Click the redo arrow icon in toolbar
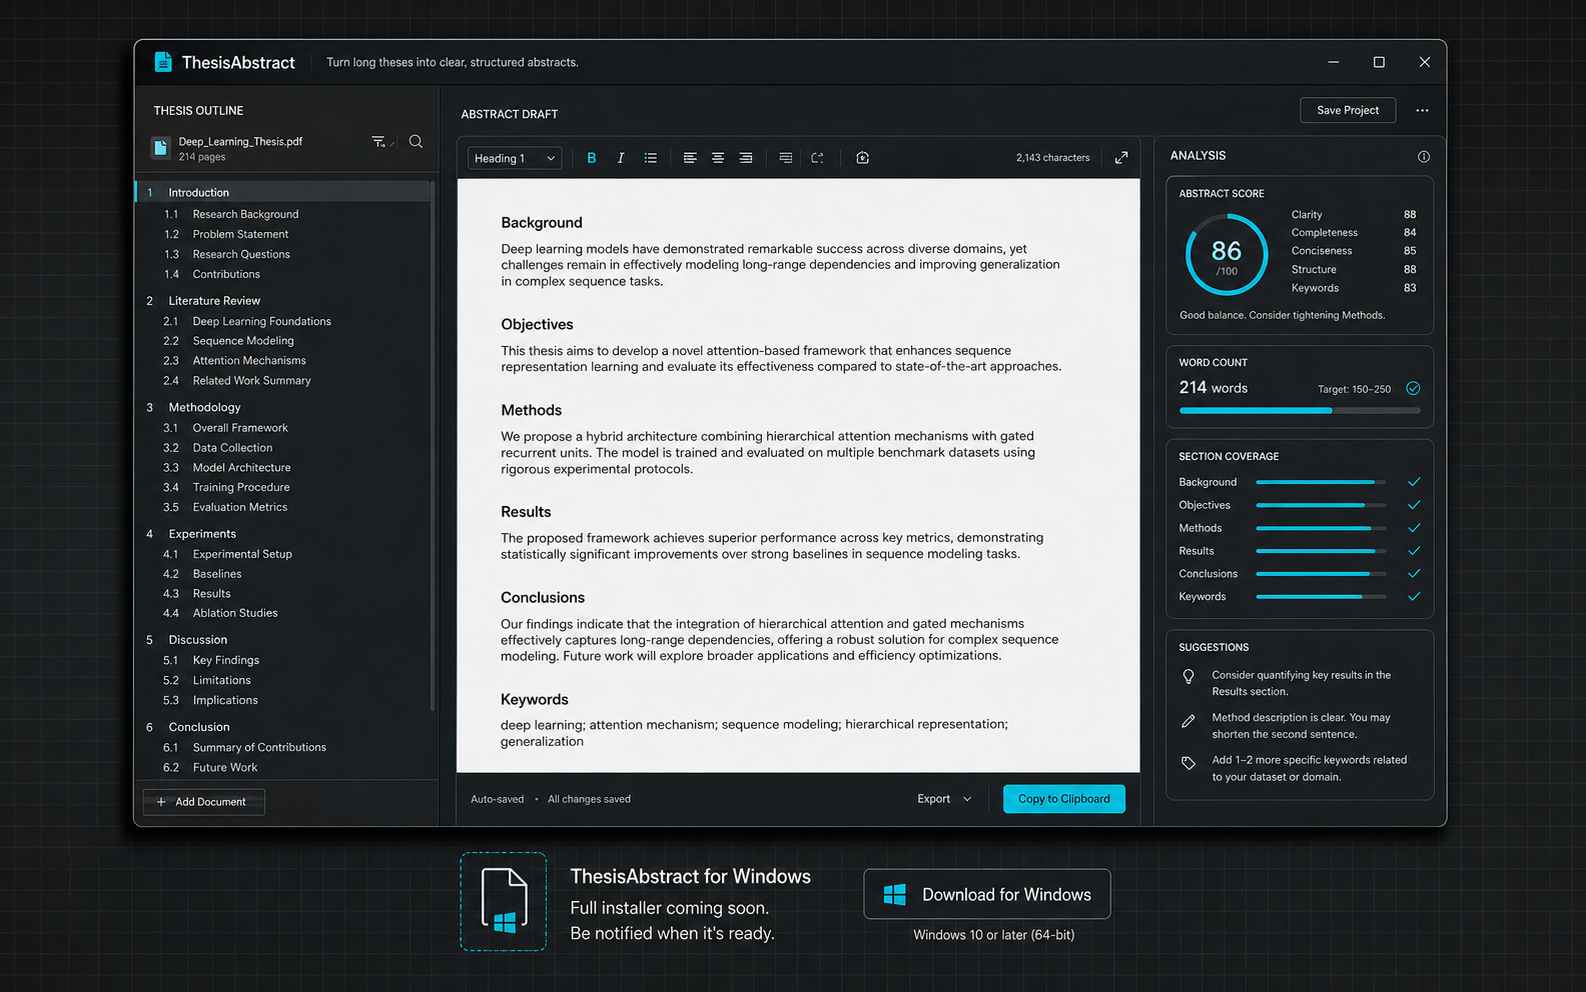 click(x=818, y=158)
